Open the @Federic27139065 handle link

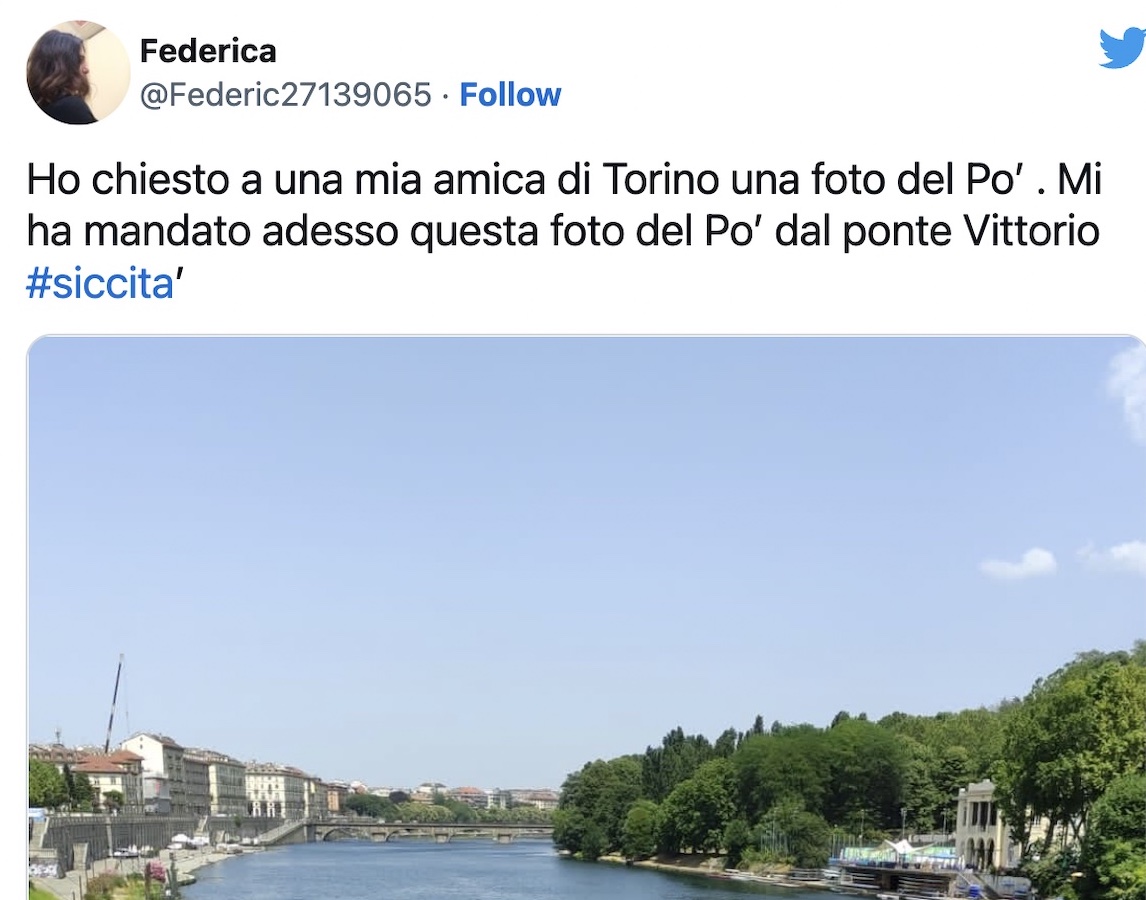tap(286, 94)
